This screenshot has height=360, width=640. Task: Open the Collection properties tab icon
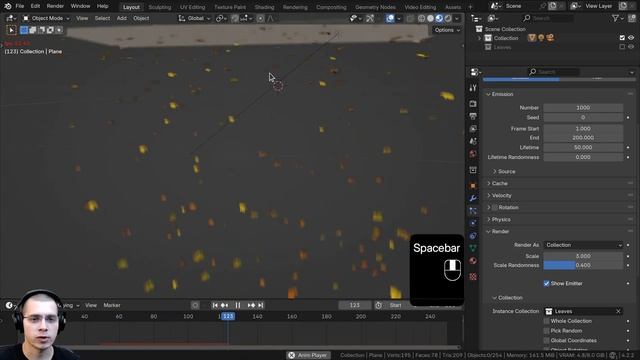[x=473, y=170]
